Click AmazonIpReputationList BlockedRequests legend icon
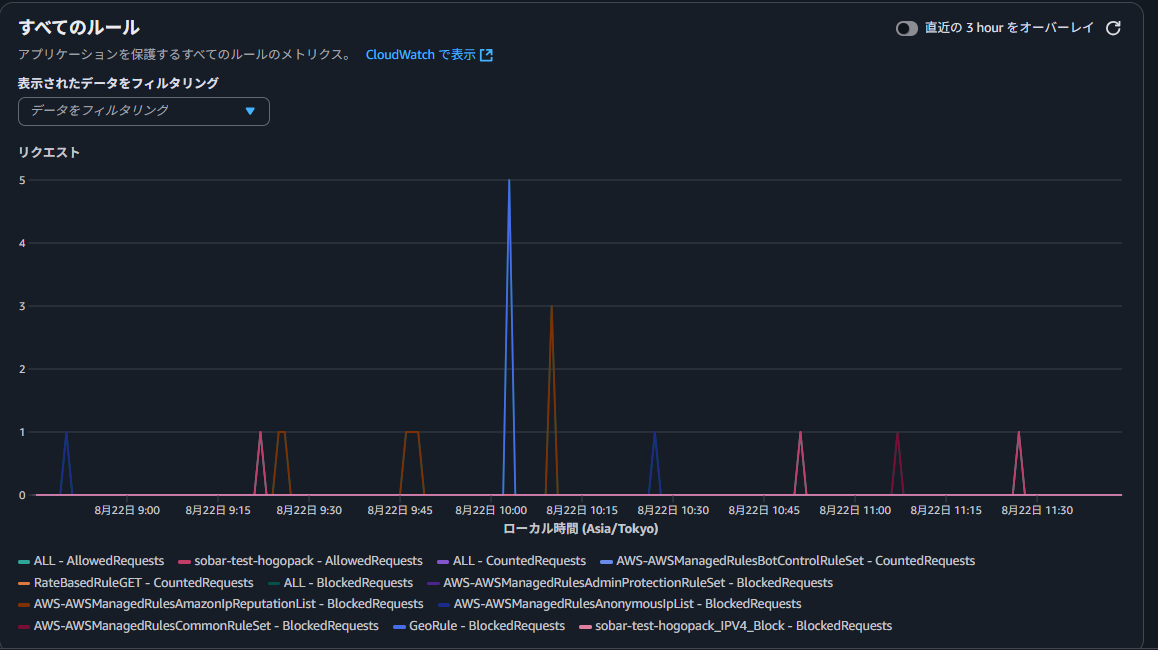This screenshot has width=1158, height=650. click(24, 604)
